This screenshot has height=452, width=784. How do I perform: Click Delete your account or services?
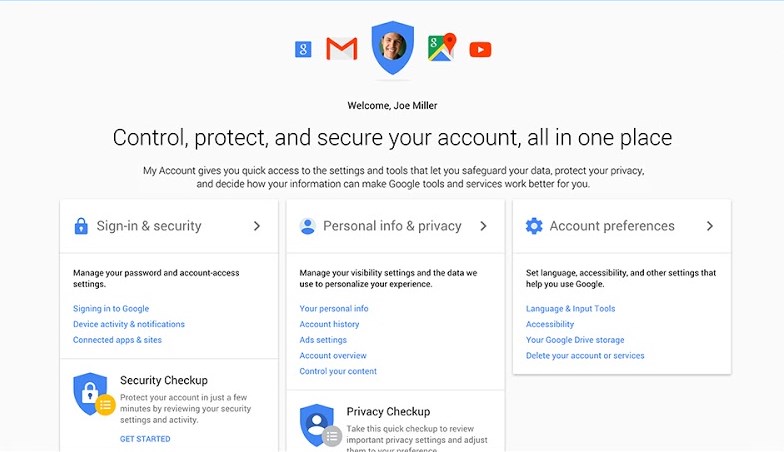(x=585, y=356)
